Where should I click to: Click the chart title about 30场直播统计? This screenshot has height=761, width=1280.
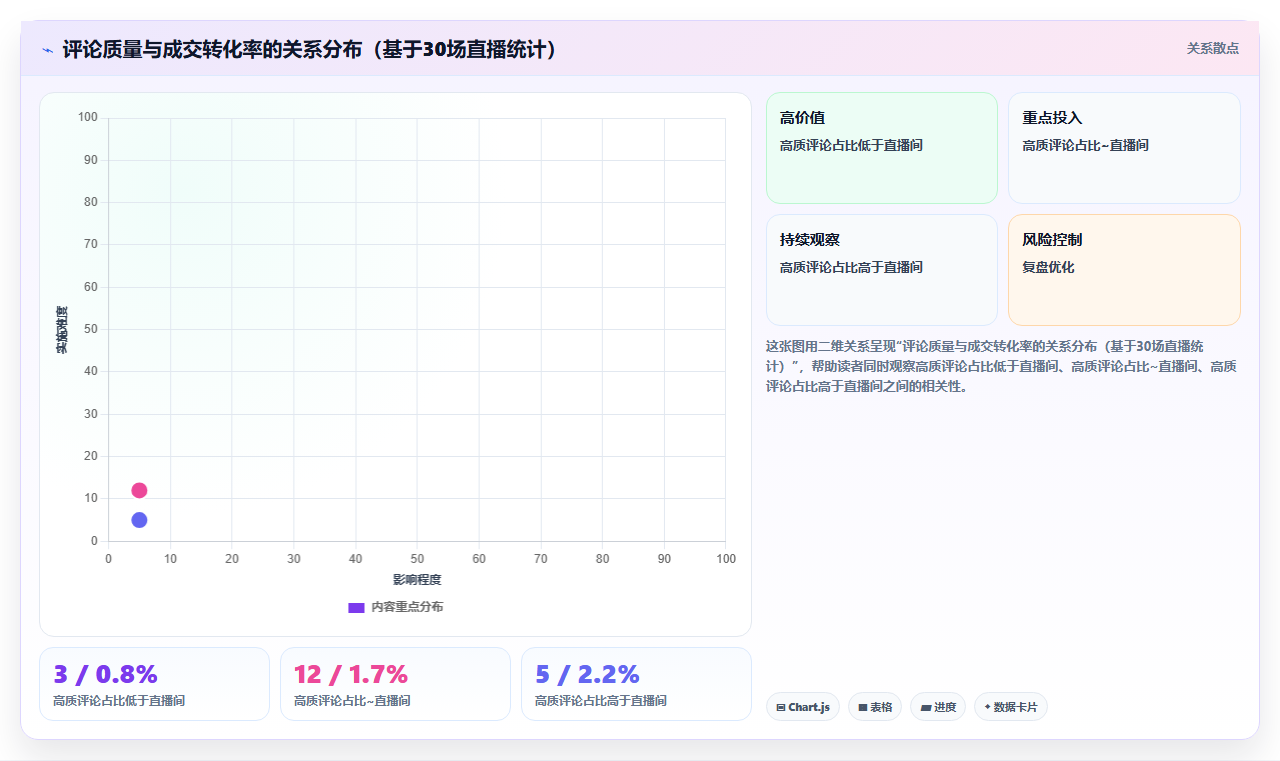310,49
